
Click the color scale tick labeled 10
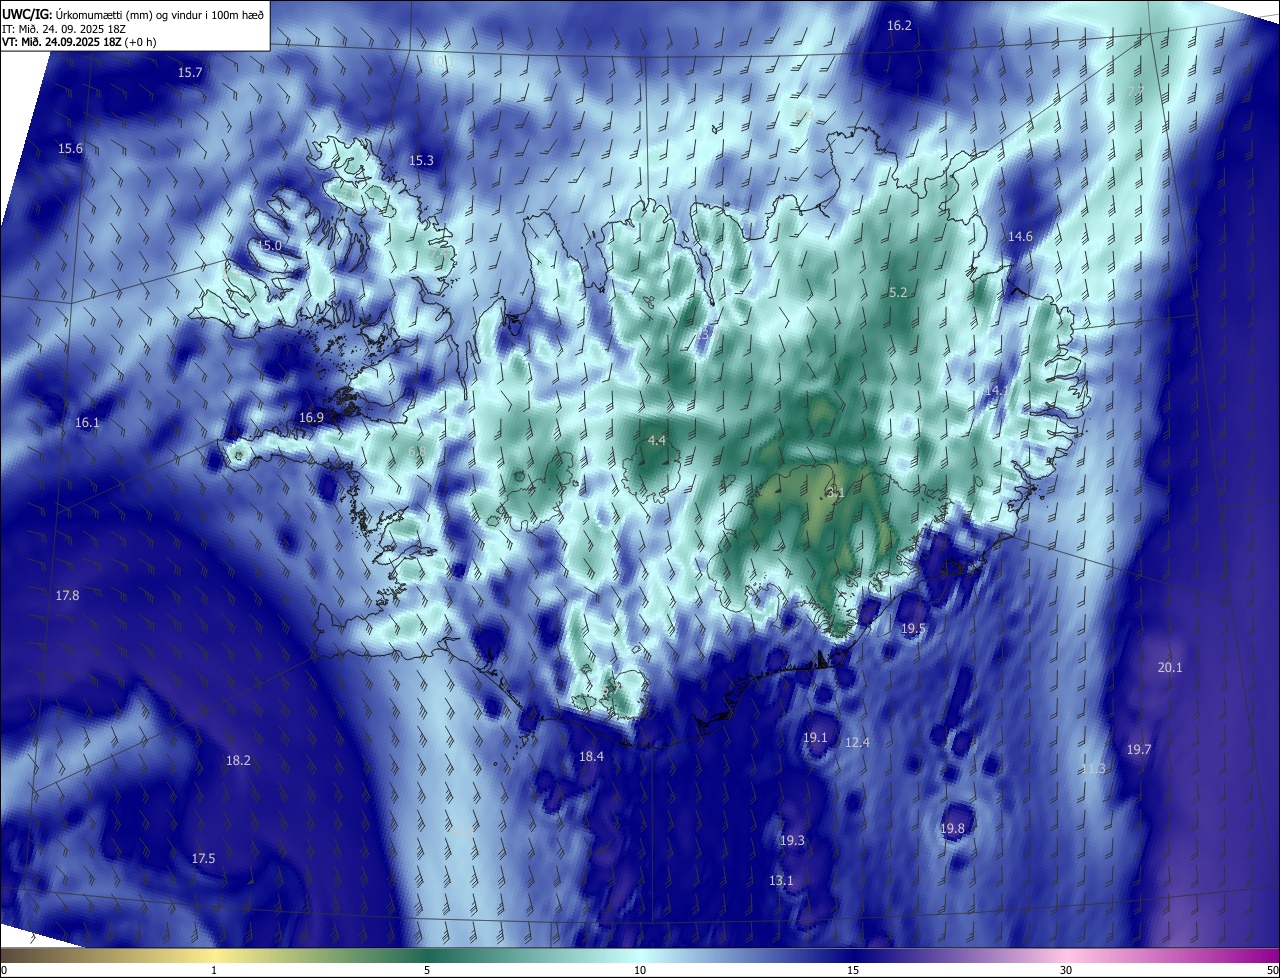[640, 970]
